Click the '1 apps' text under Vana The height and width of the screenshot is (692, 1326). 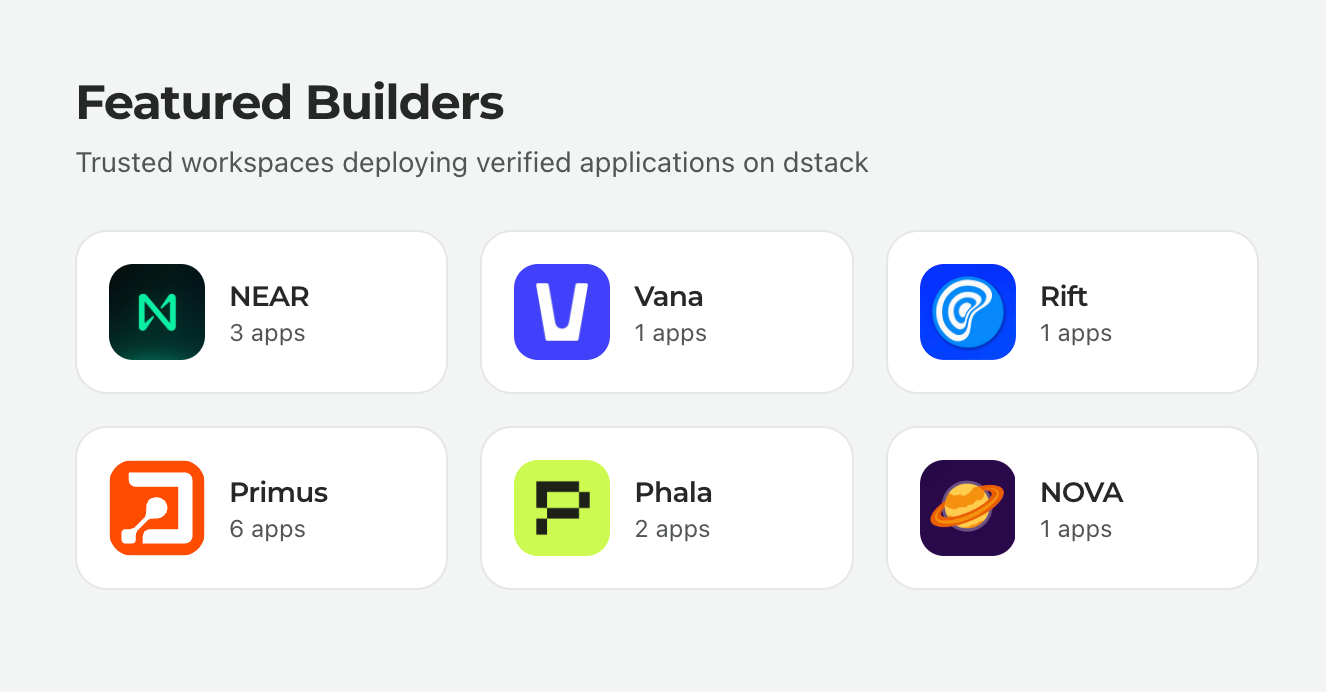(x=670, y=334)
